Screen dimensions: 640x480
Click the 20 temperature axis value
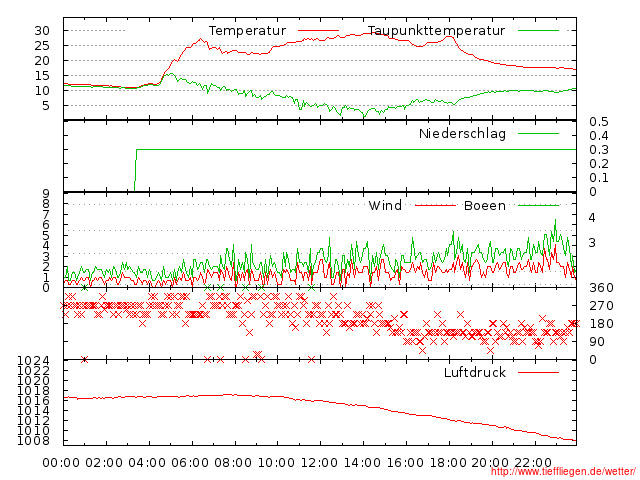(42, 61)
